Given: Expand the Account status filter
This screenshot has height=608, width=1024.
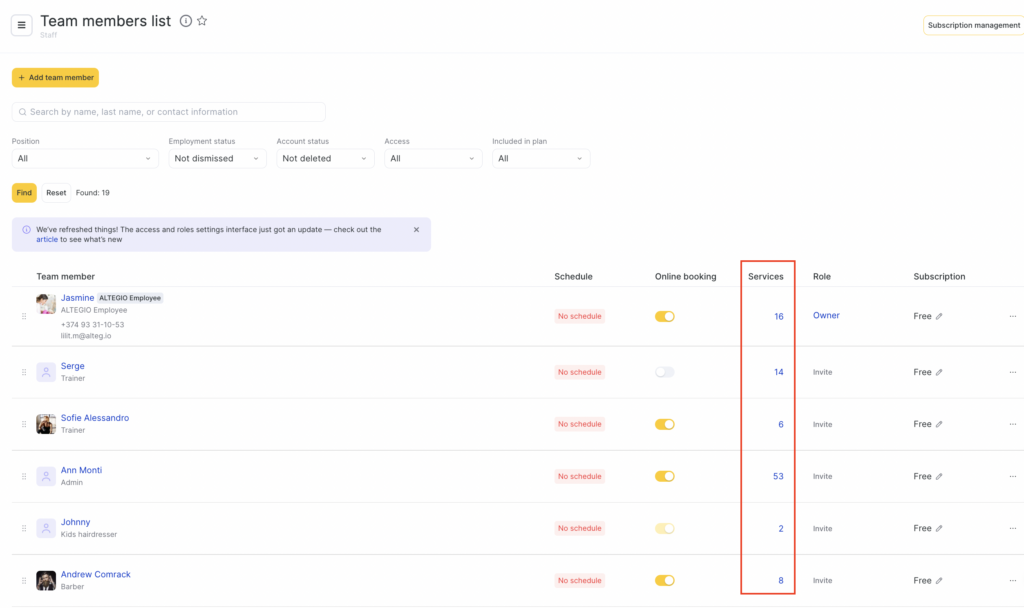Looking at the screenshot, I should (x=325, y=158).
